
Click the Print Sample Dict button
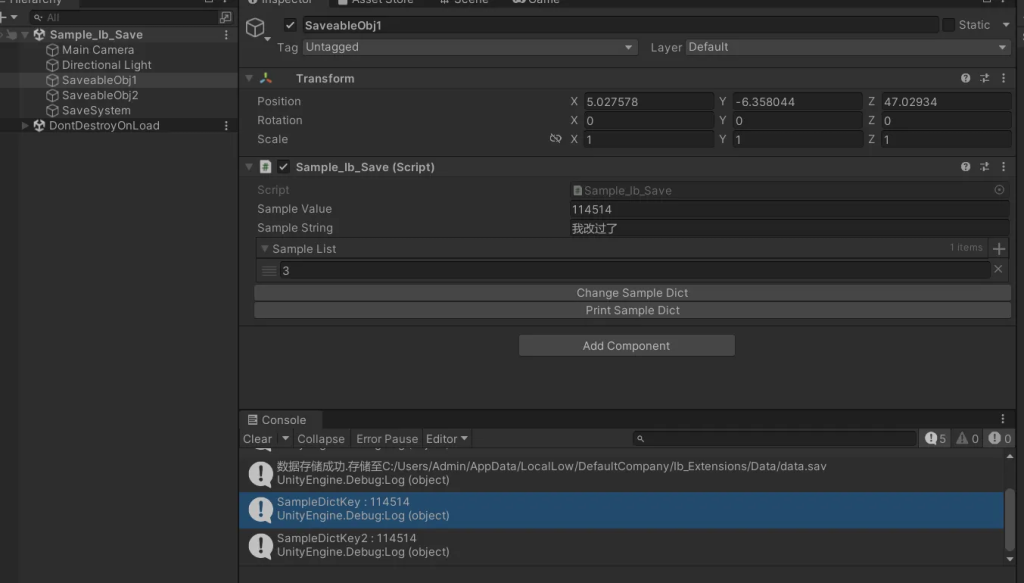[632, 310]
